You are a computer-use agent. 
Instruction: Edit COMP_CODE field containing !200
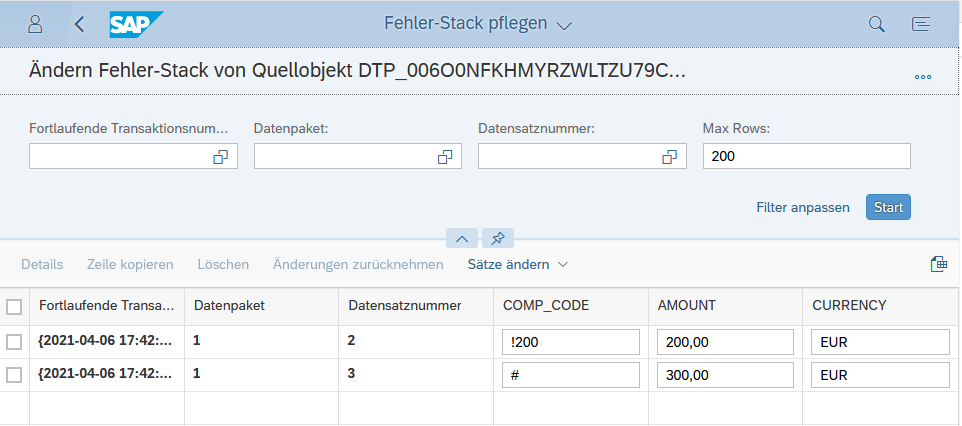click(571, 342)
